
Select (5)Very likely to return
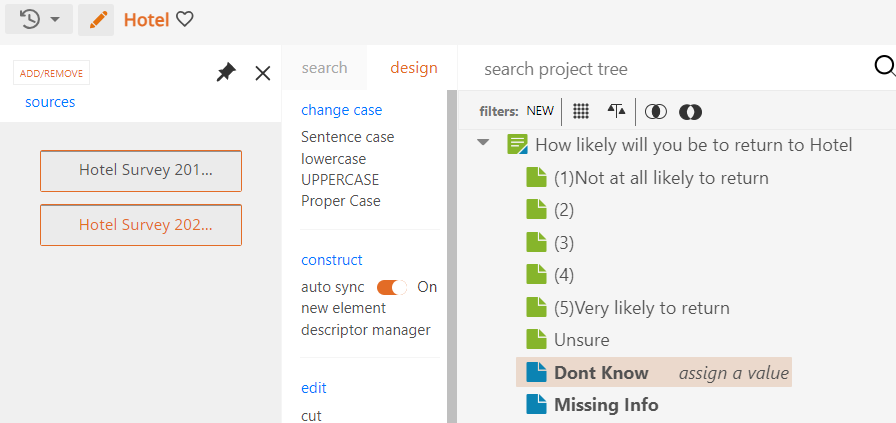point(642,308)
